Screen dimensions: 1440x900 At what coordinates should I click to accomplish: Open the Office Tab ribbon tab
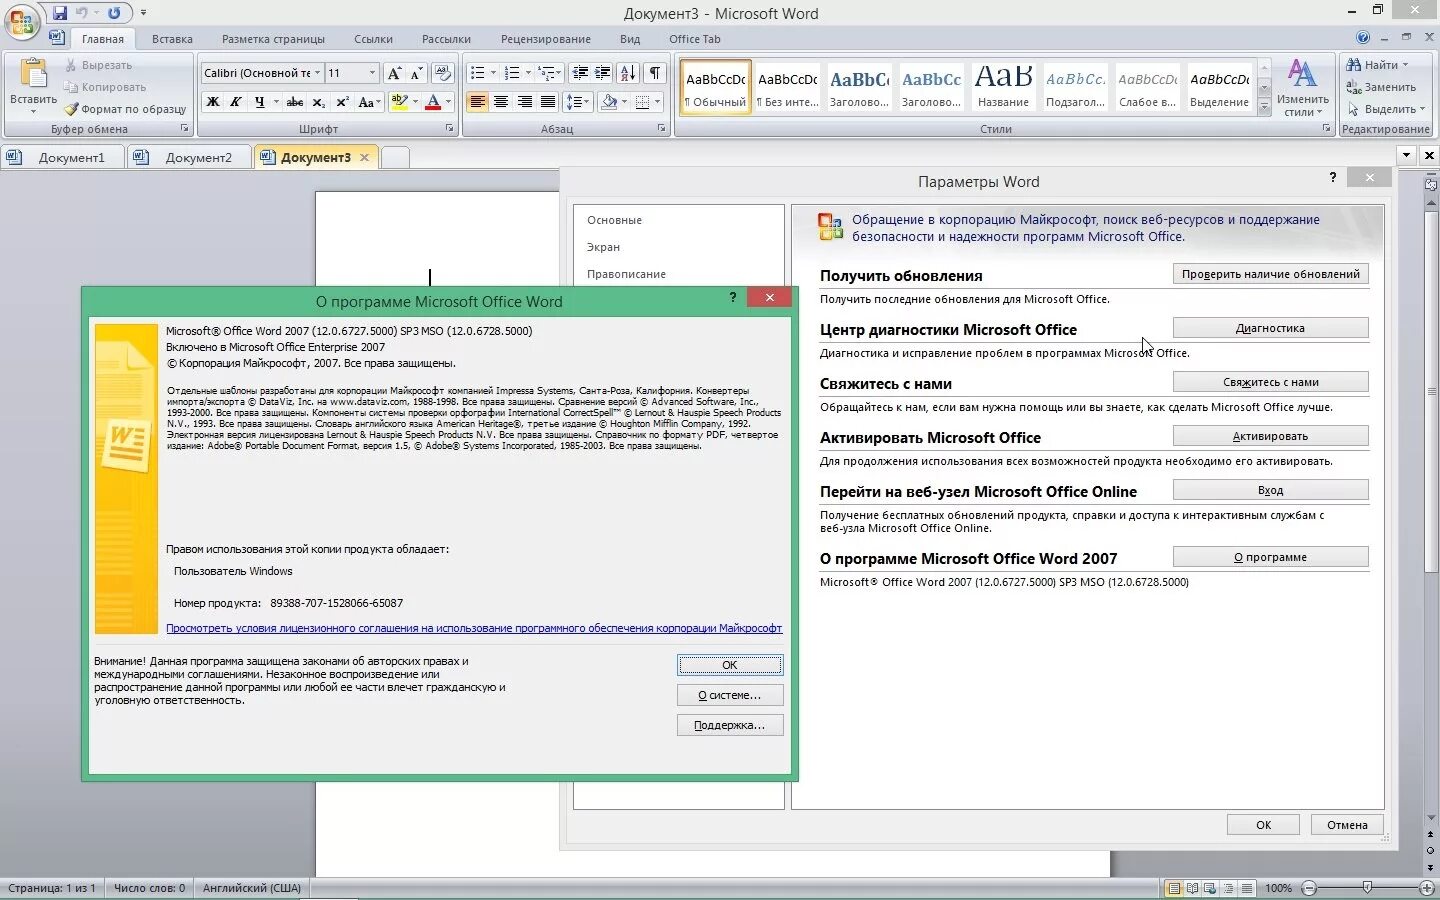(695, 39)
